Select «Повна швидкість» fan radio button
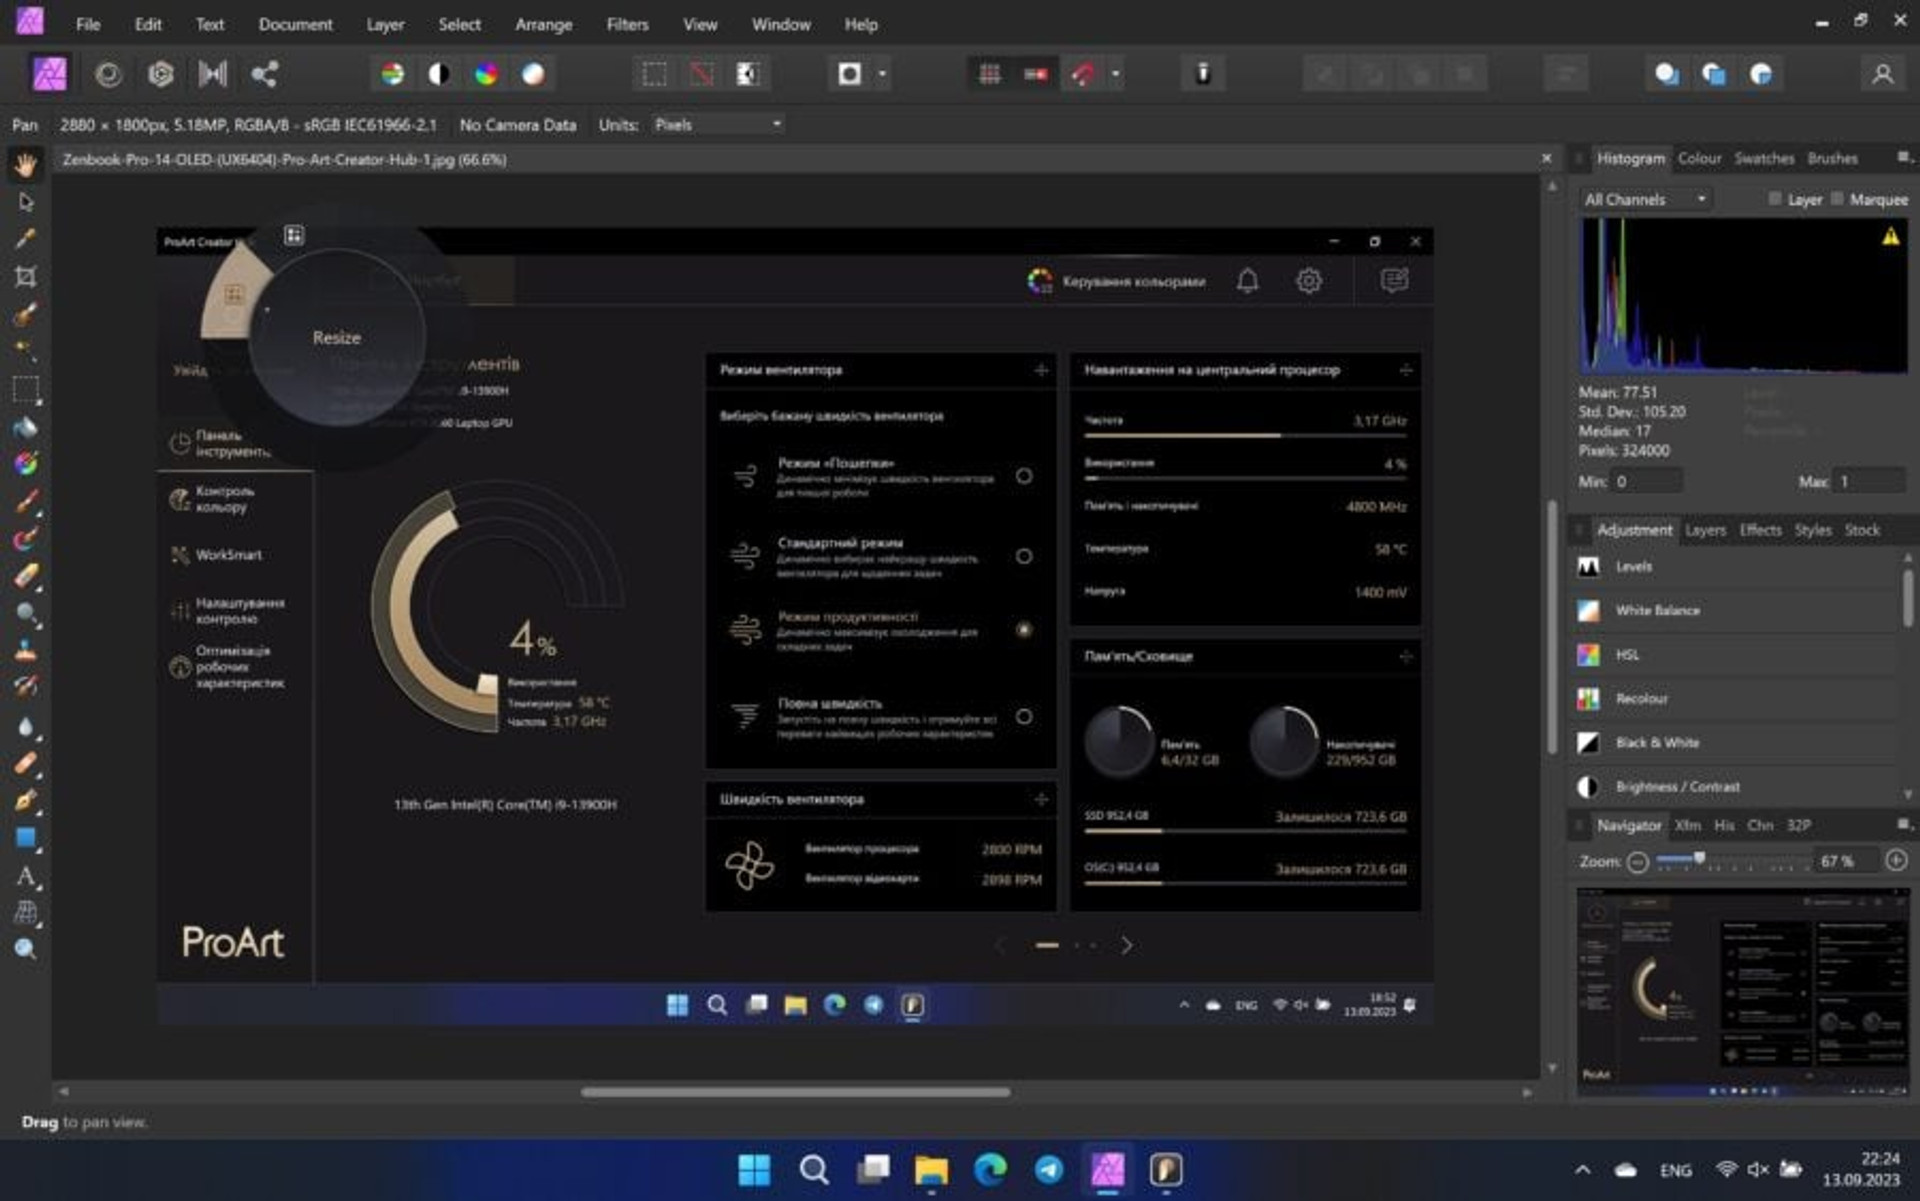The height and width of the screenshot is (1201, 1920). [1024, 716]
